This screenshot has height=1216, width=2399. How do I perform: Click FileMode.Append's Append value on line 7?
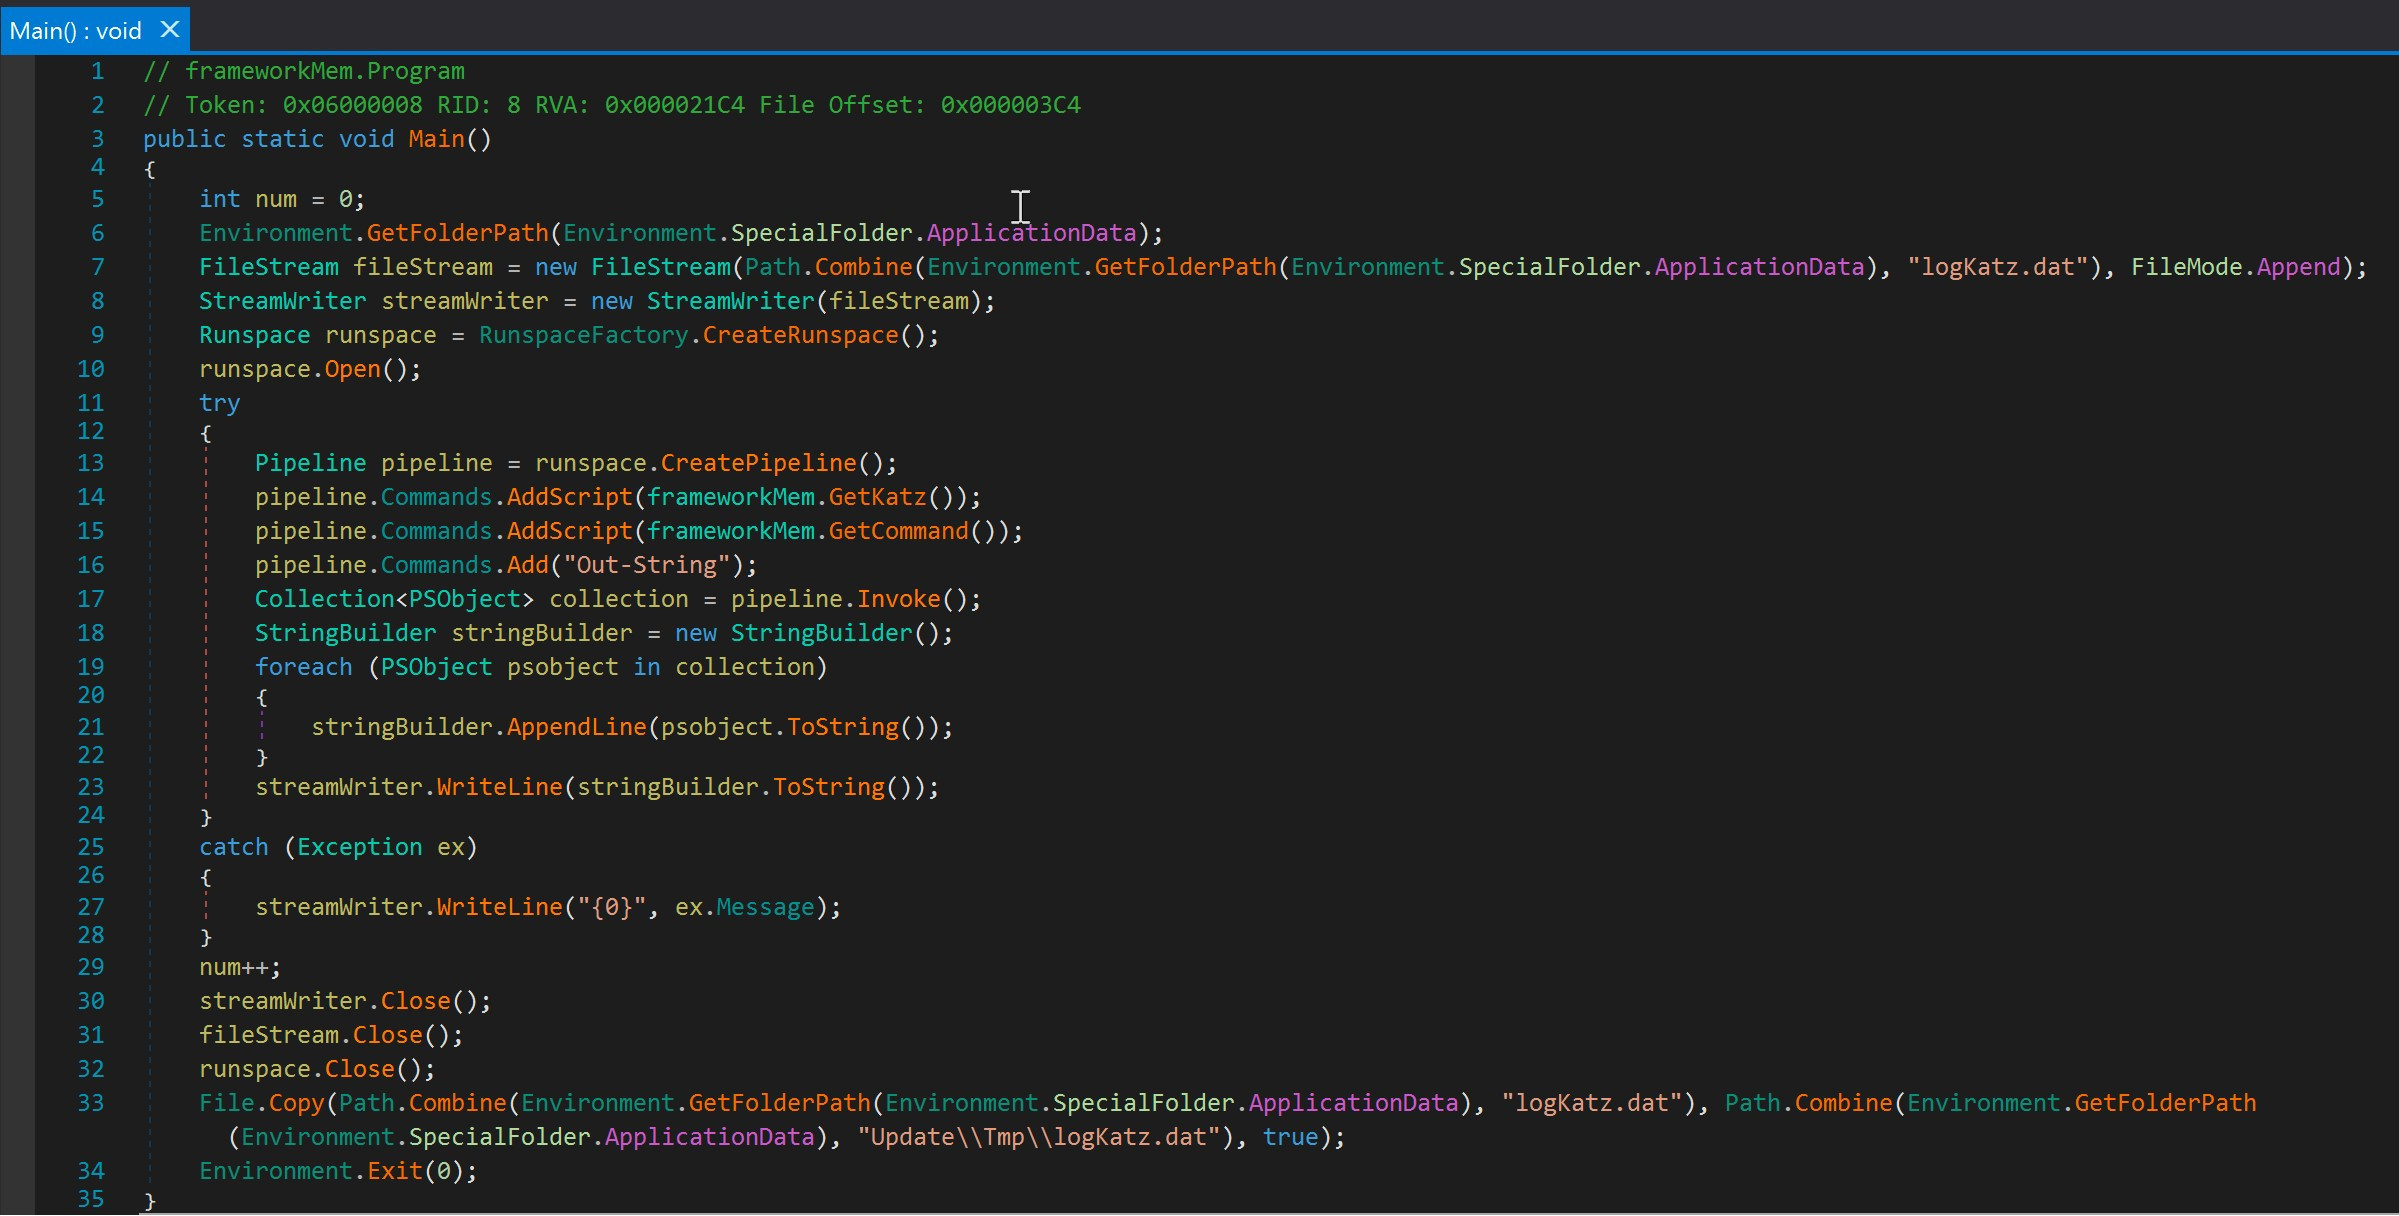point(2299,267)
